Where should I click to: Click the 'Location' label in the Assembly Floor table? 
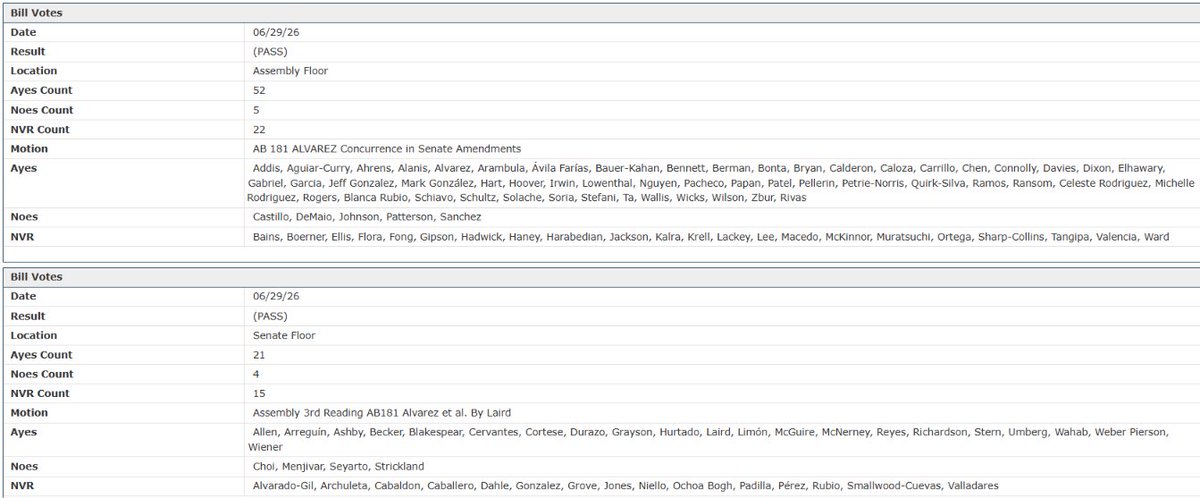pyautogui.click(x=34, y=71)
